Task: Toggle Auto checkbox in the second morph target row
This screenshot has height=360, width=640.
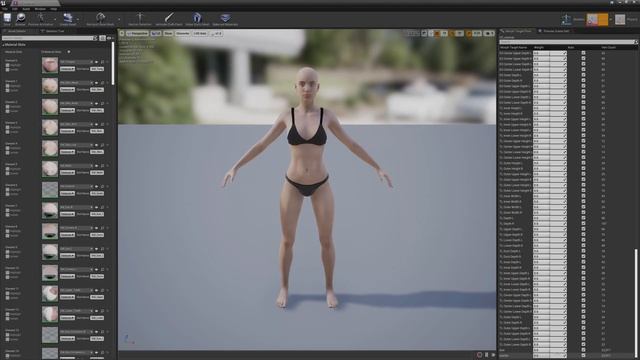Action: (x=583, y=58)
